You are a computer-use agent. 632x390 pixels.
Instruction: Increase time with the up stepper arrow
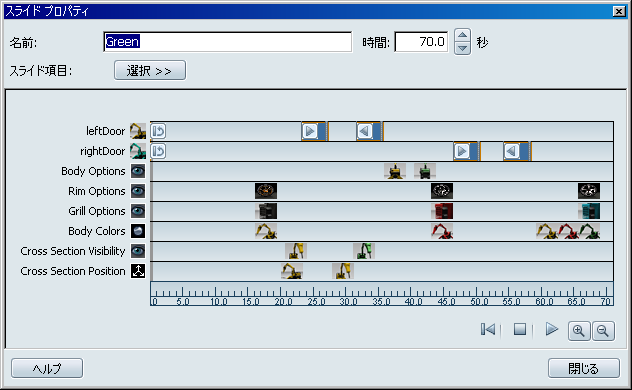click(463, 35)
